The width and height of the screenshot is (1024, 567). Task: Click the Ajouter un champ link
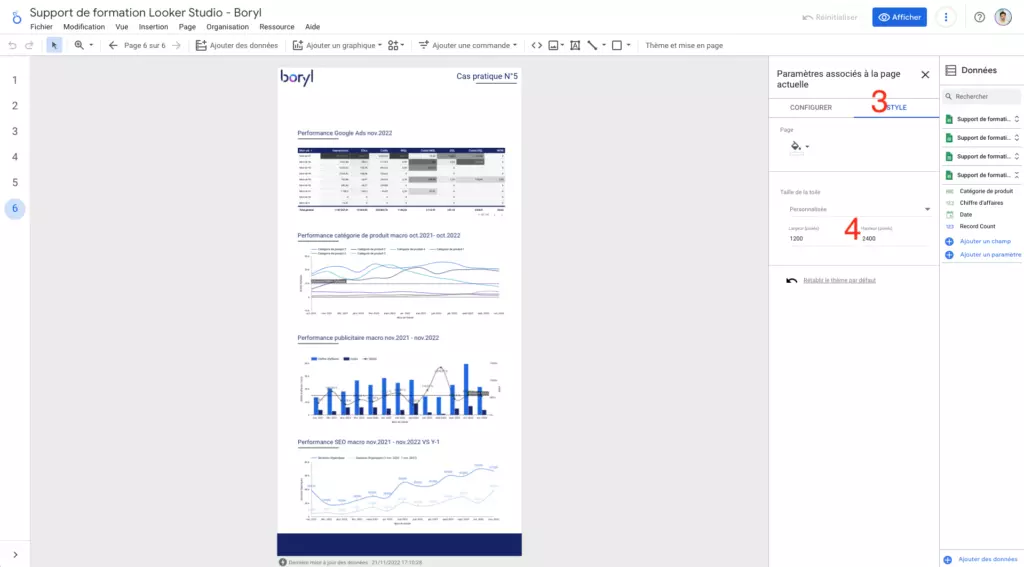pyautogui.click(x=985, y=242)
